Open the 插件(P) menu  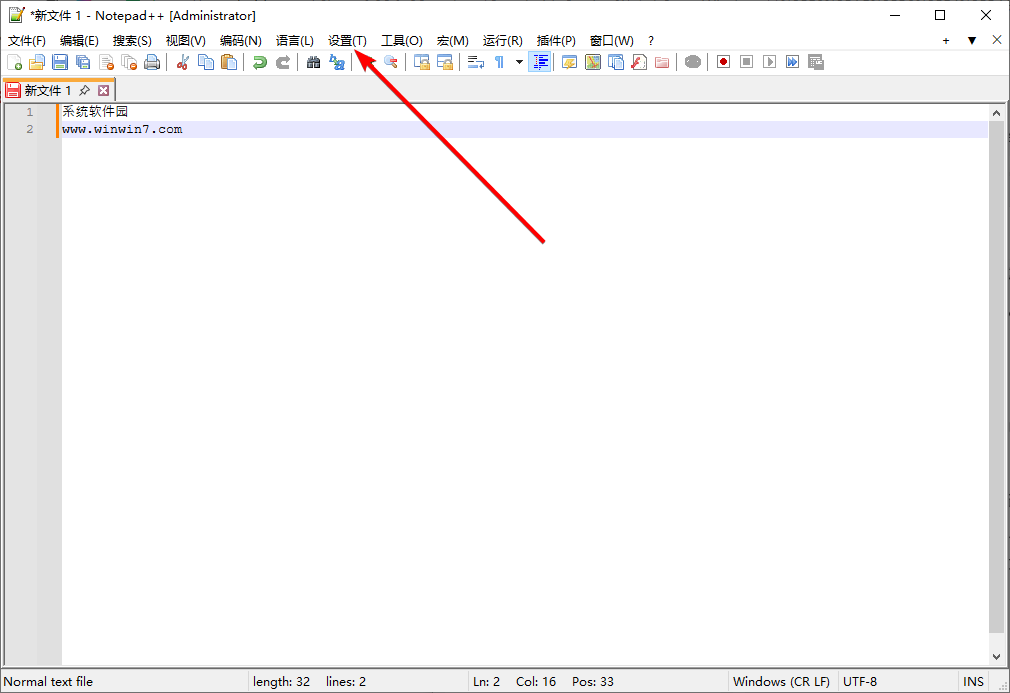coord(556,41)
